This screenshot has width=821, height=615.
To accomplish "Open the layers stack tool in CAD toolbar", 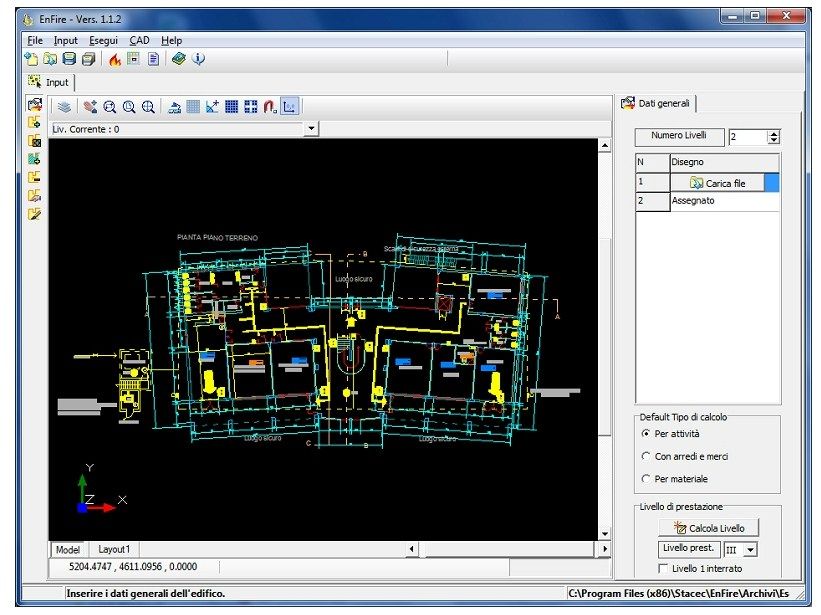I will point(64,107).
